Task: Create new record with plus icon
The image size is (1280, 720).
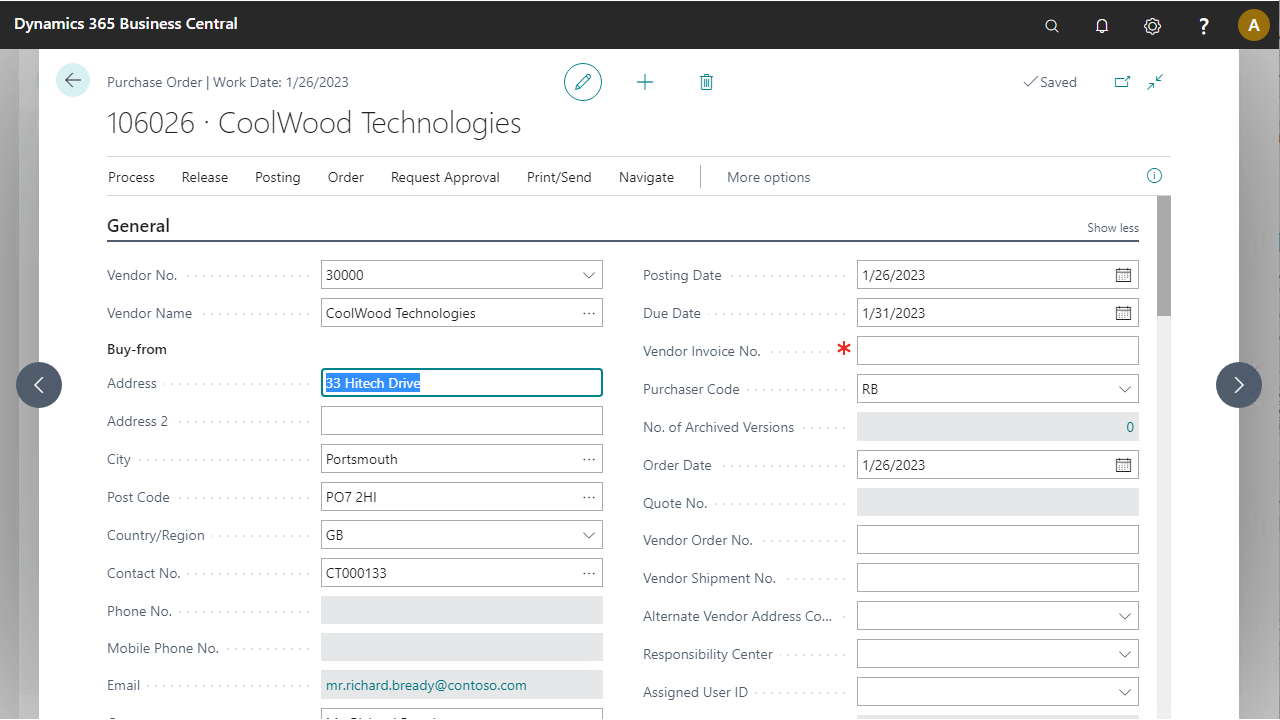Action: coord(645,82)
